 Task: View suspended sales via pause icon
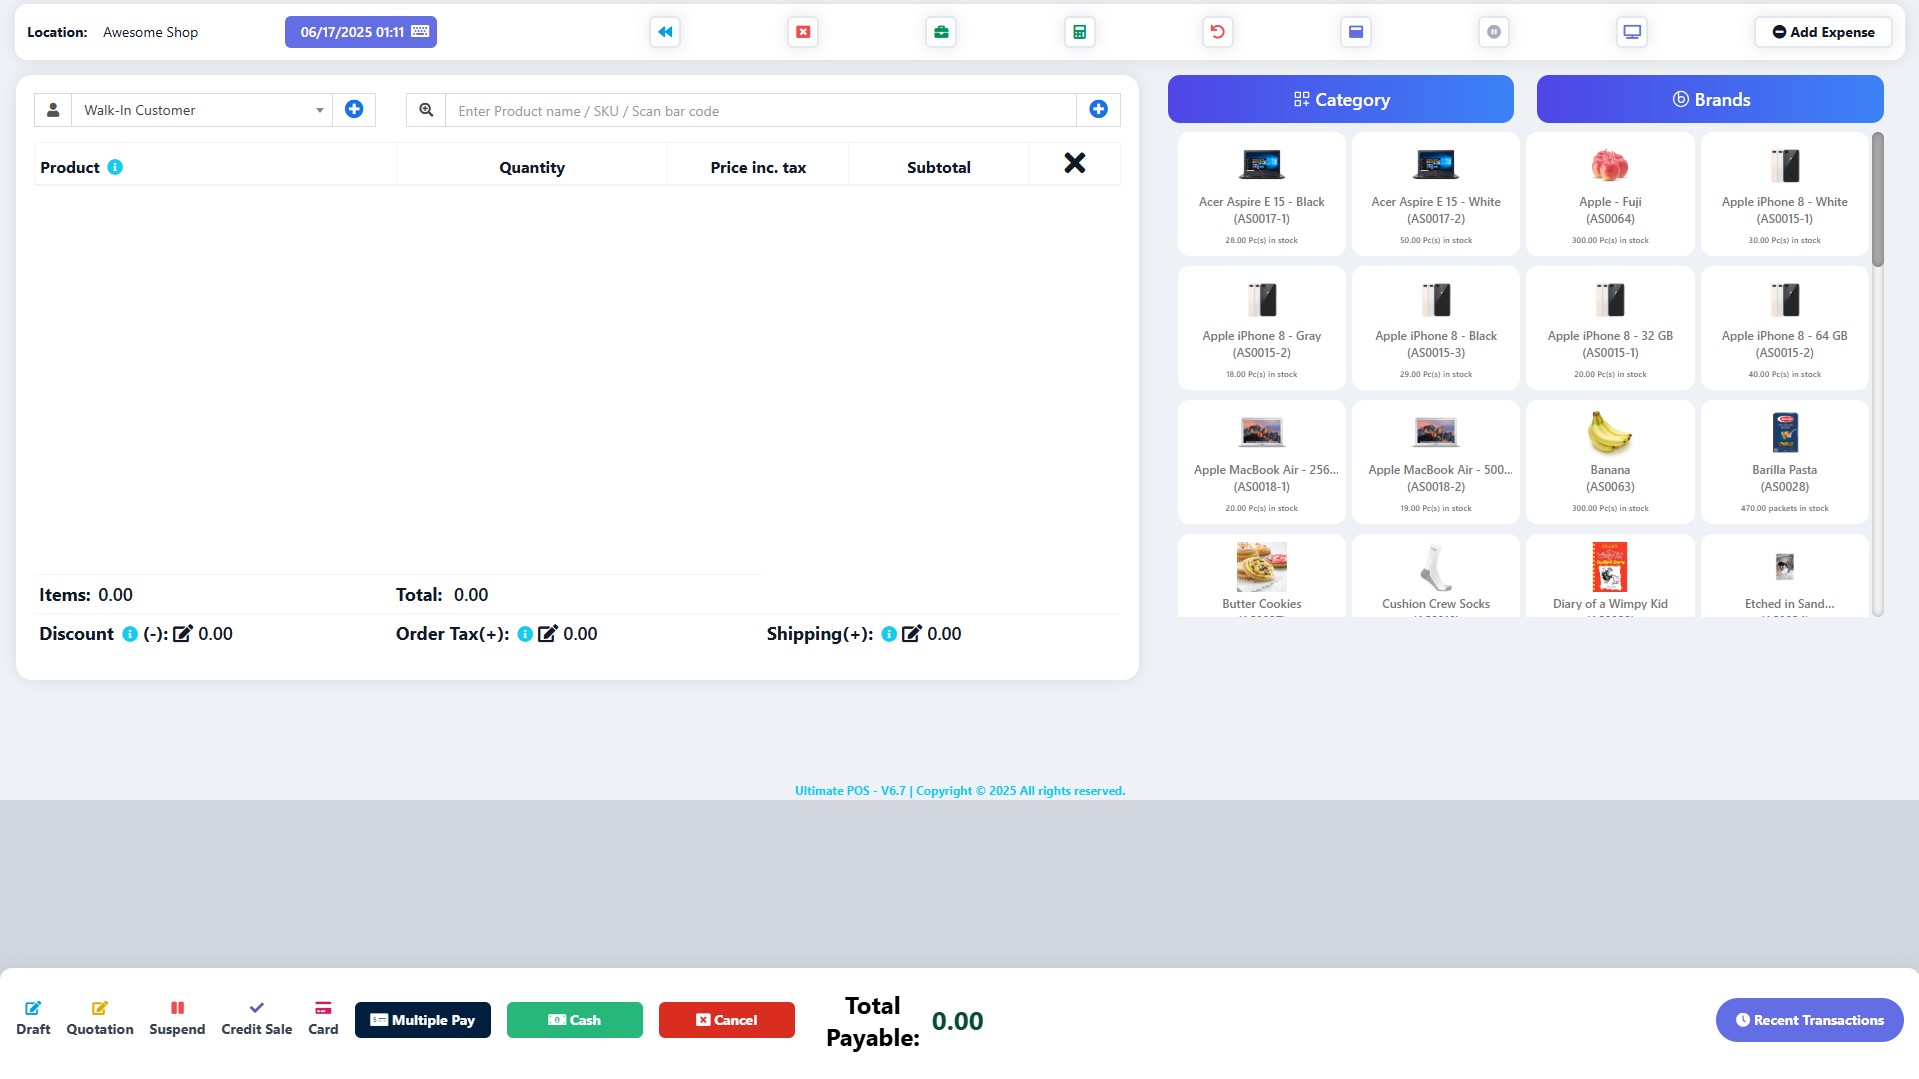1494,31
